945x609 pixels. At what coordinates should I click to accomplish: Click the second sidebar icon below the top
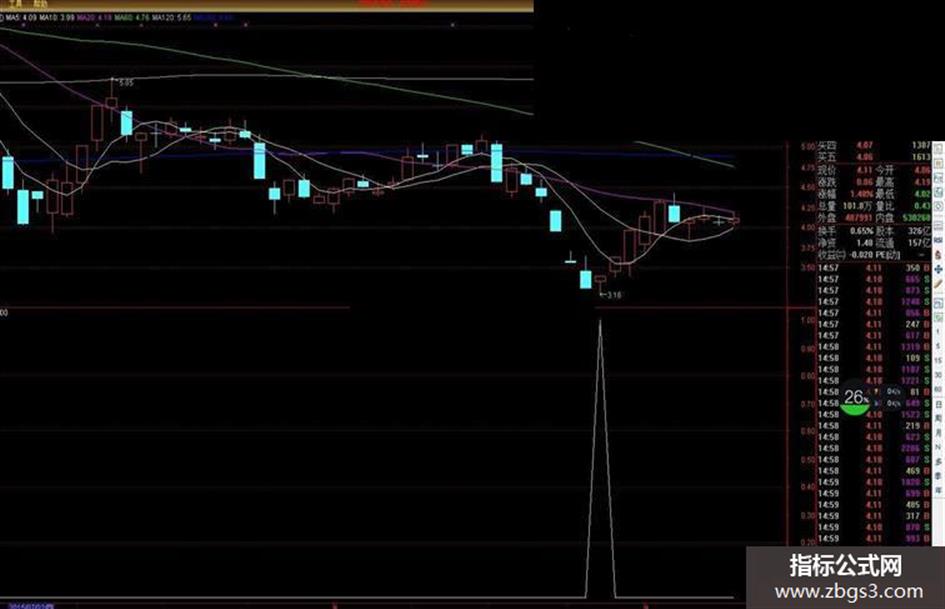[938, 163]
